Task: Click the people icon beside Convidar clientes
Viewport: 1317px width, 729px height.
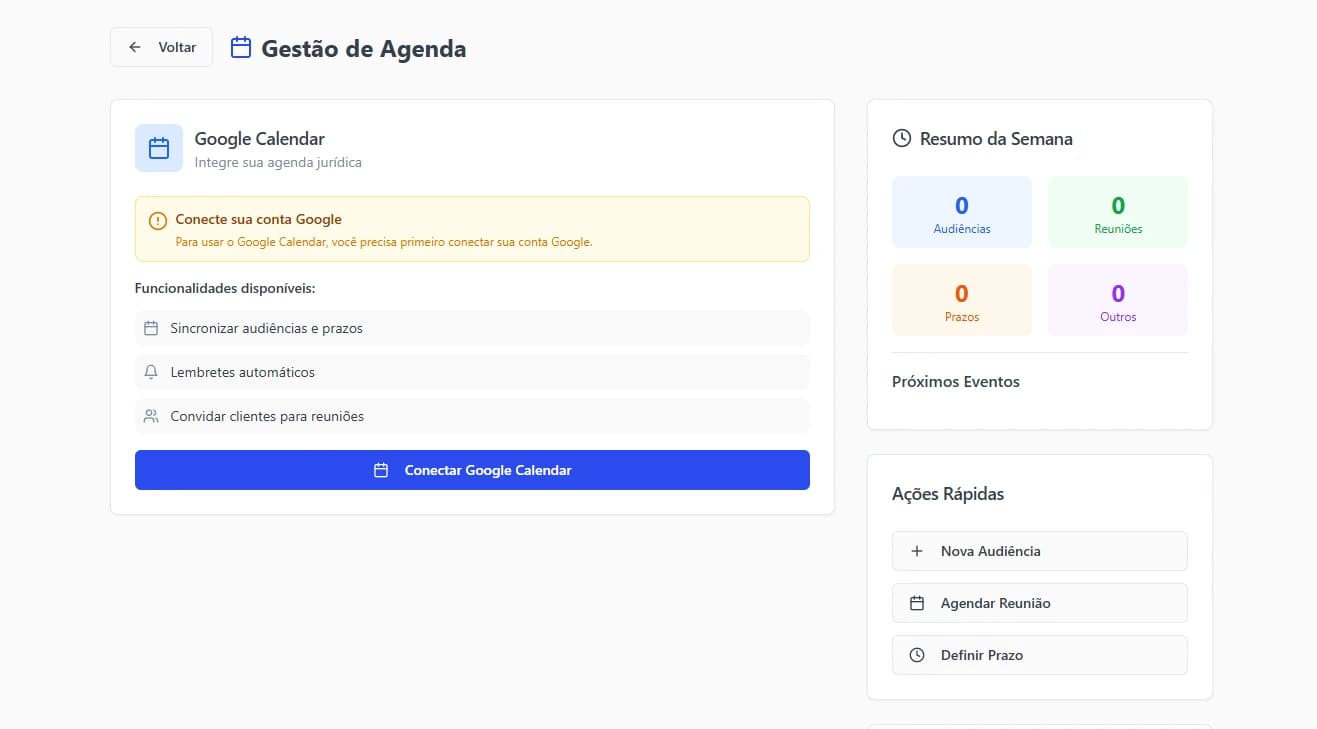Action: [x=151, y=415]
